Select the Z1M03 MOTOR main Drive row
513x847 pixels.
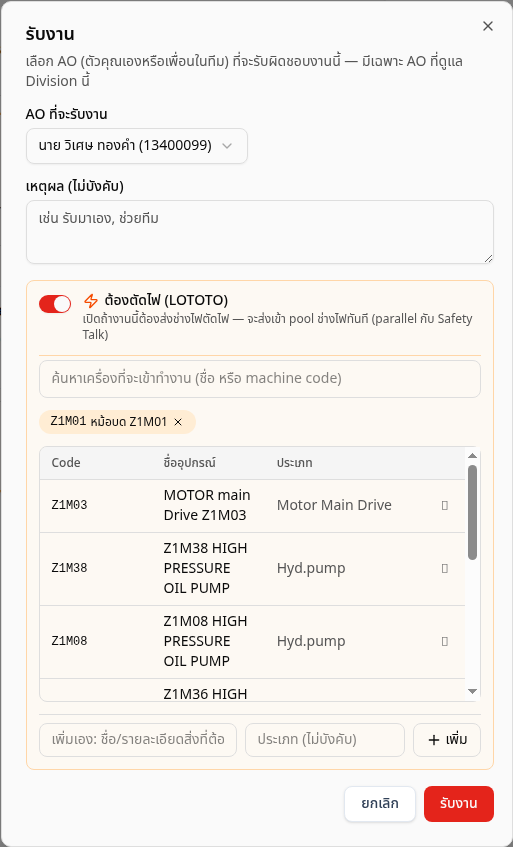(252, 506)
